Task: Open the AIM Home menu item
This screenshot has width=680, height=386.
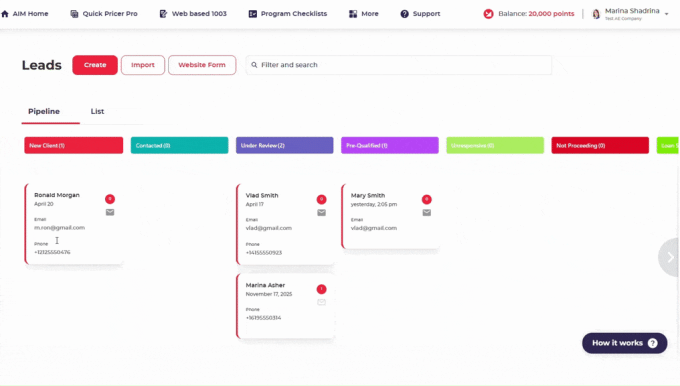Action: click(x=25, y=14)
